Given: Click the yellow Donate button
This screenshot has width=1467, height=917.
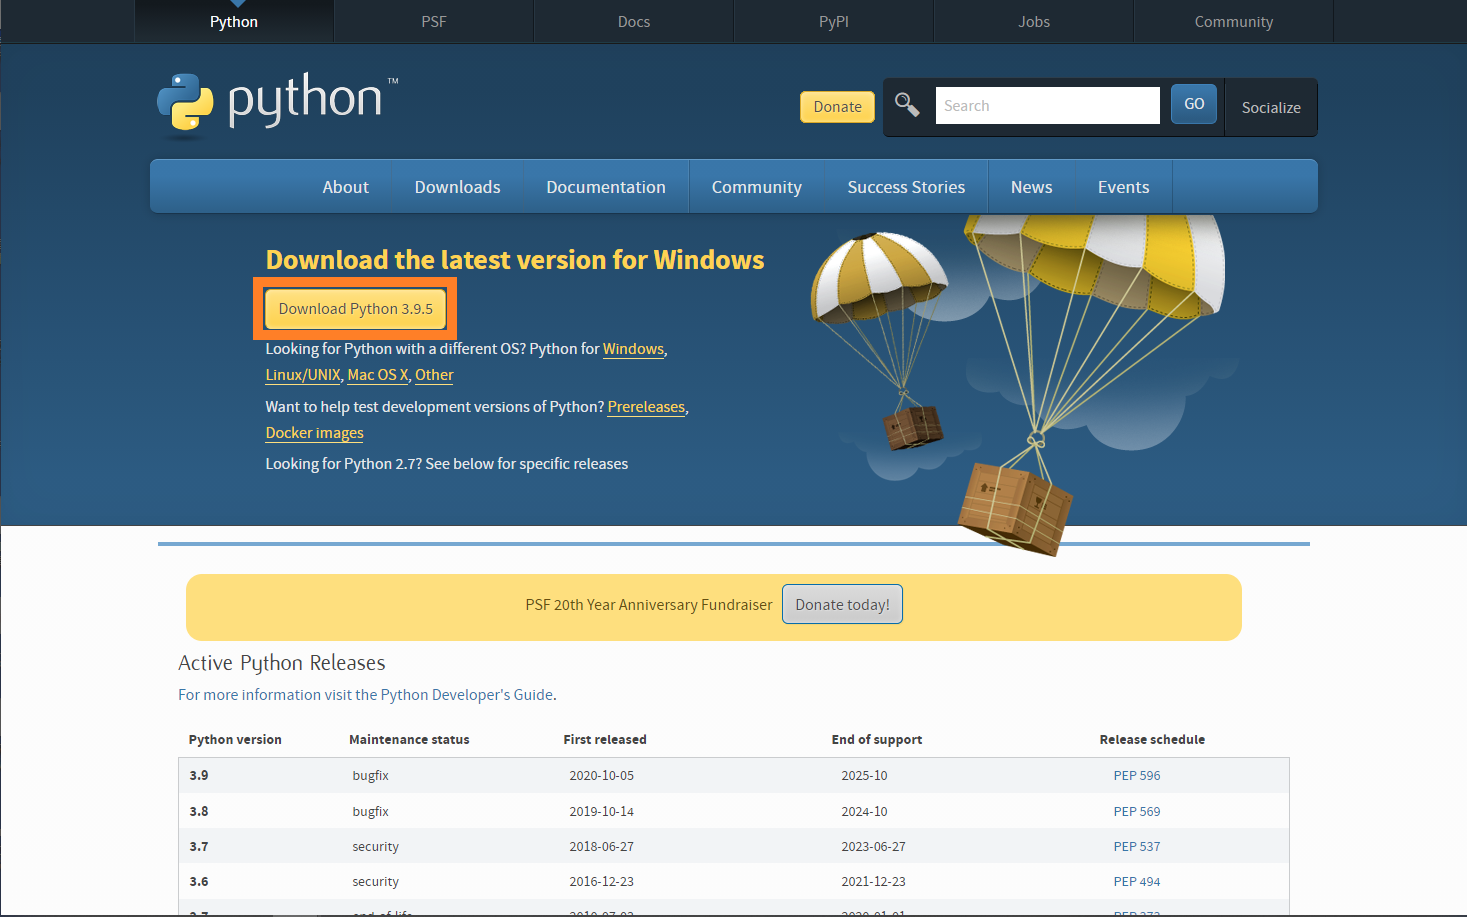Looking at the screenshot, I should point(837,107).
